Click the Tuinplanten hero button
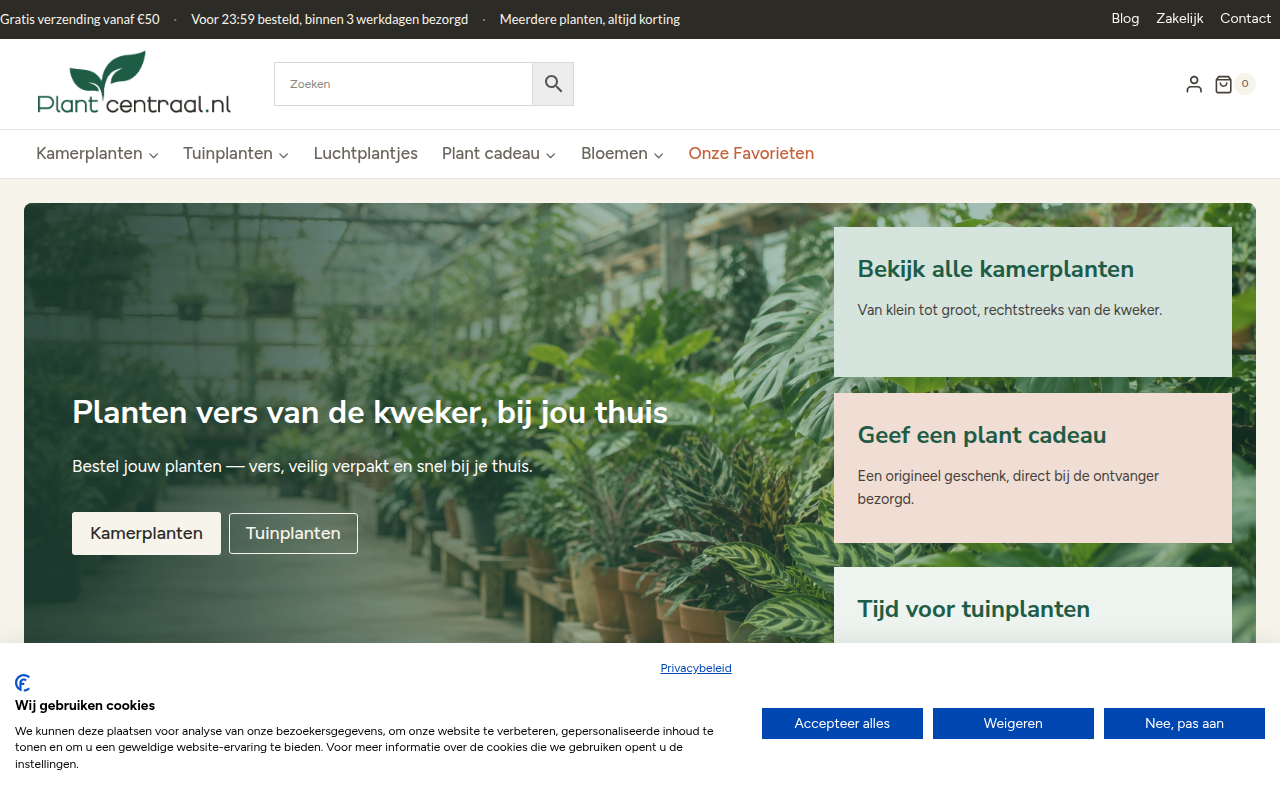 293,533
